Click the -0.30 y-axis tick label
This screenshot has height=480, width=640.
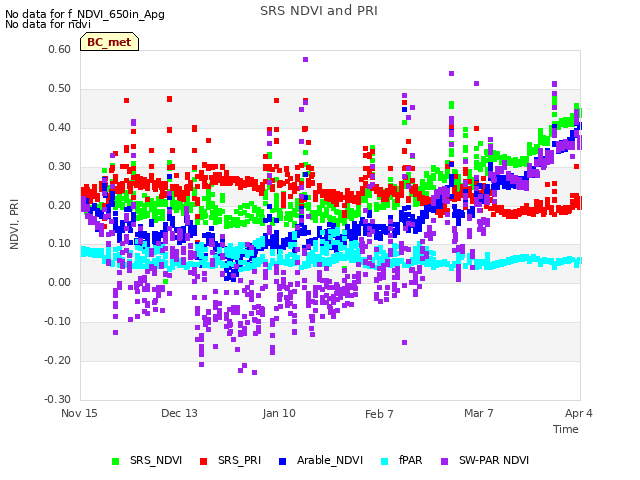pyautogui.click(x=57, y=399)
